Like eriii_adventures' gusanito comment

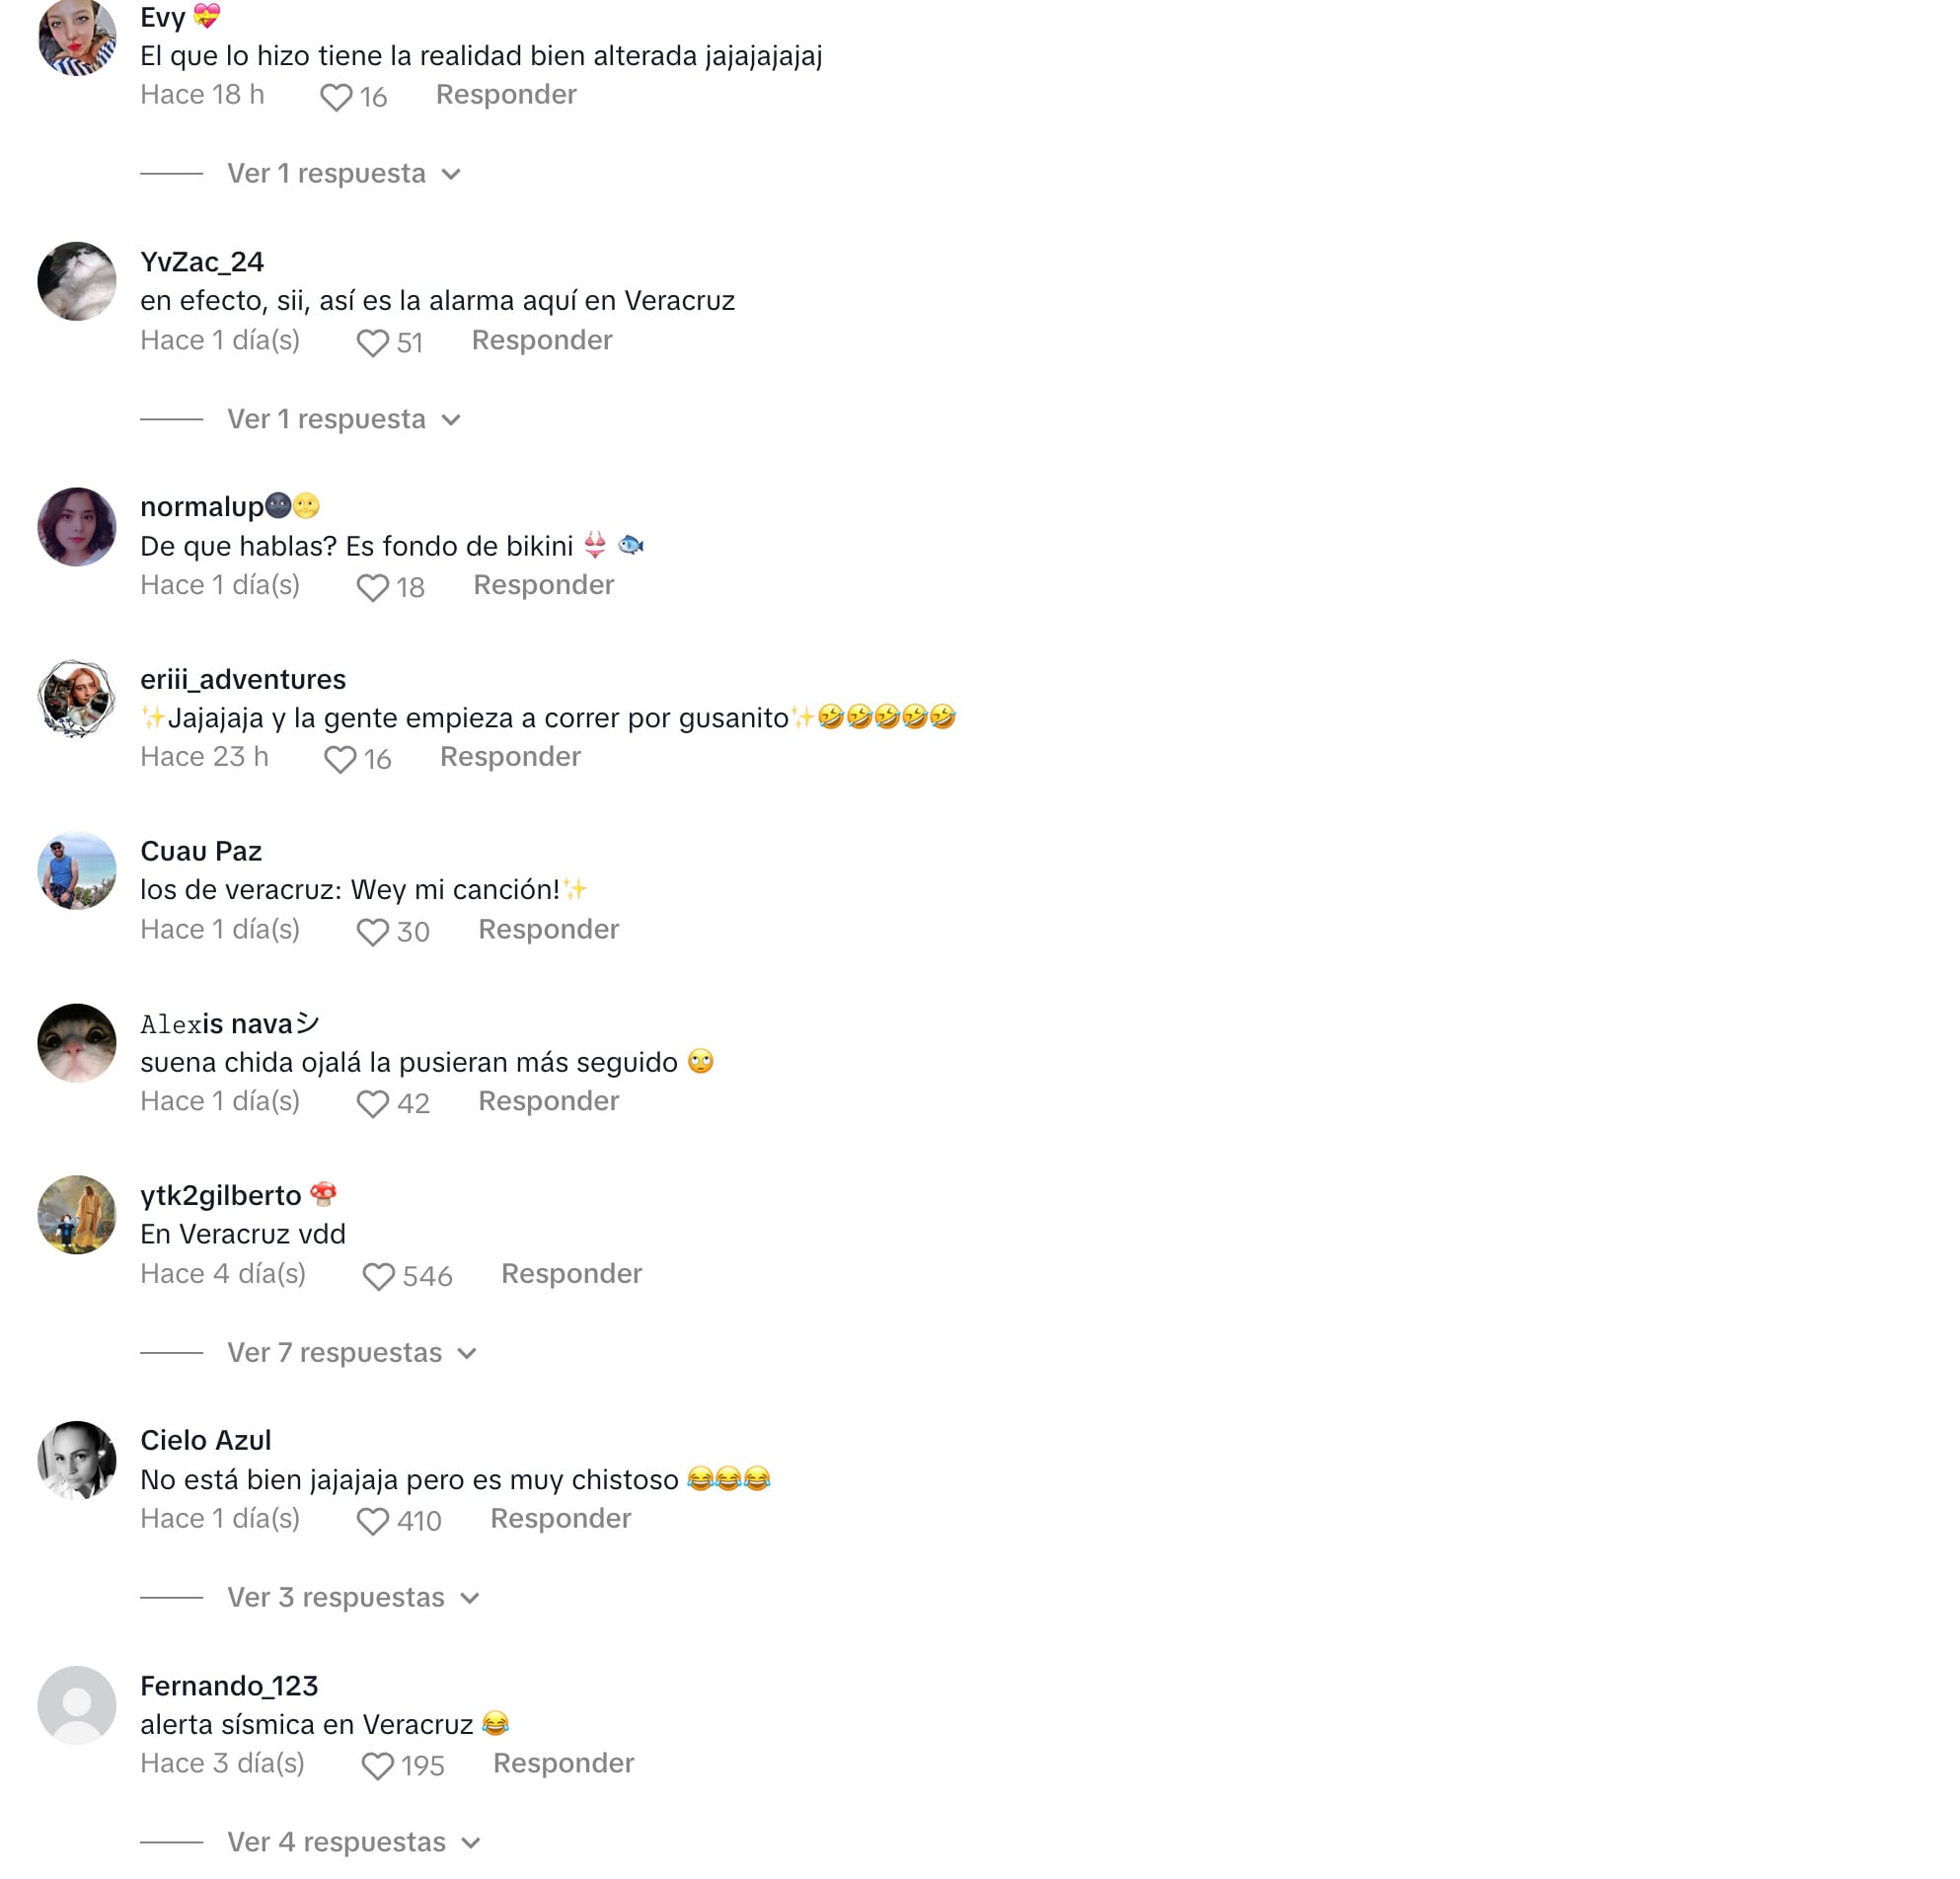coord(340,760)
